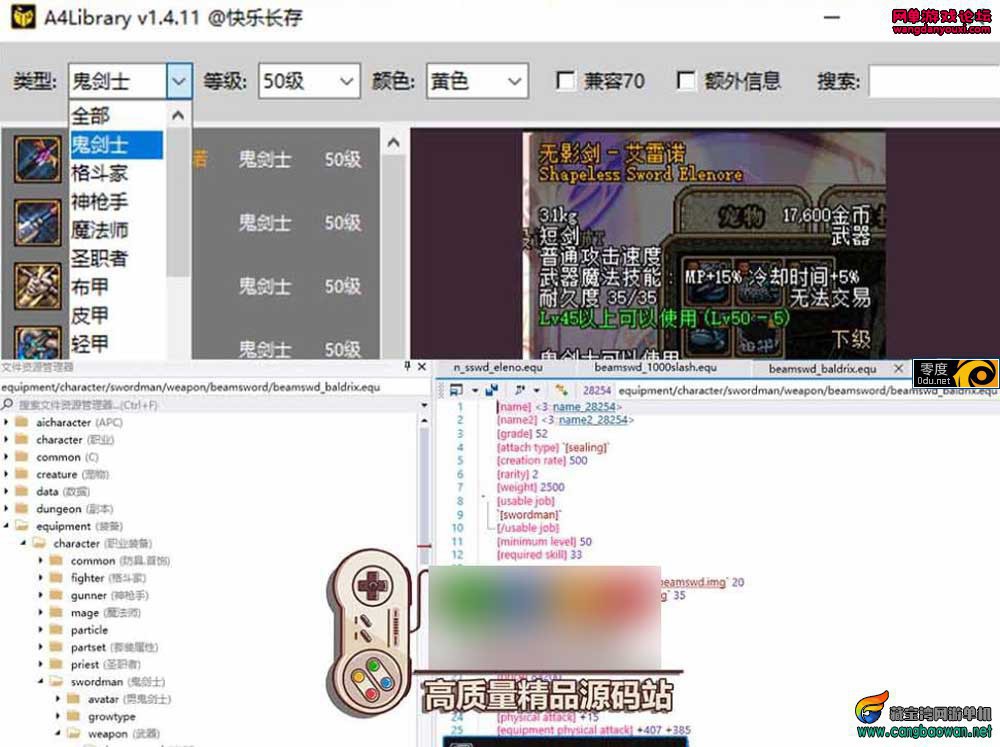
Task: Click the second weapon icon in the item list
Action: pyautogui.click(x=38, y=222)
